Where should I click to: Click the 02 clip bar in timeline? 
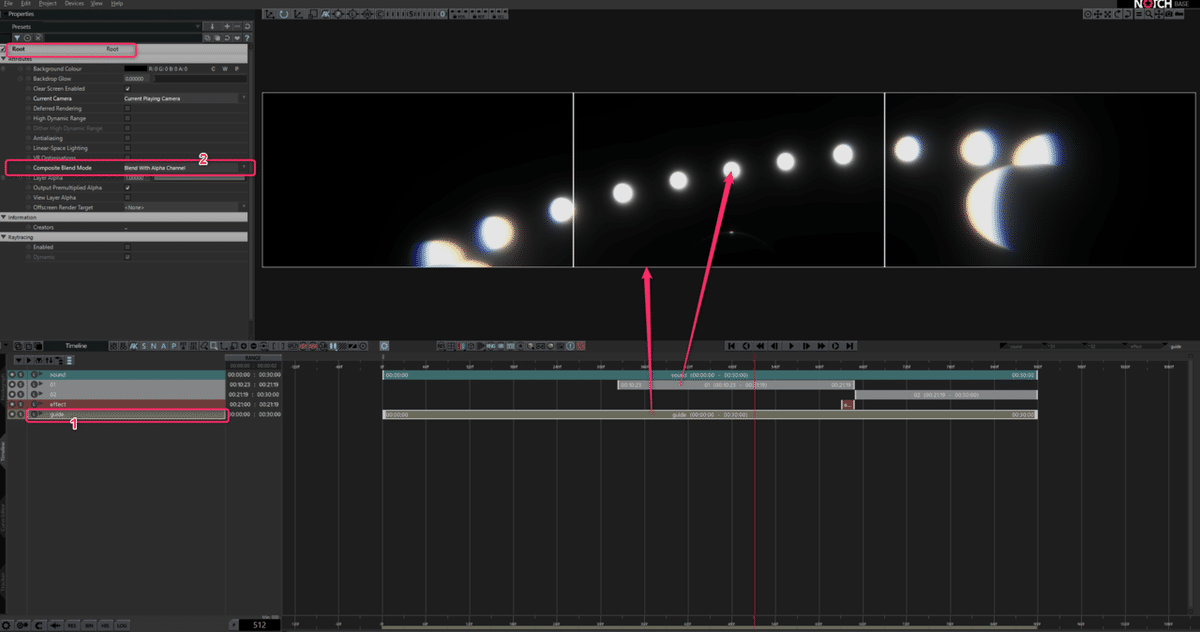[945, 394]
